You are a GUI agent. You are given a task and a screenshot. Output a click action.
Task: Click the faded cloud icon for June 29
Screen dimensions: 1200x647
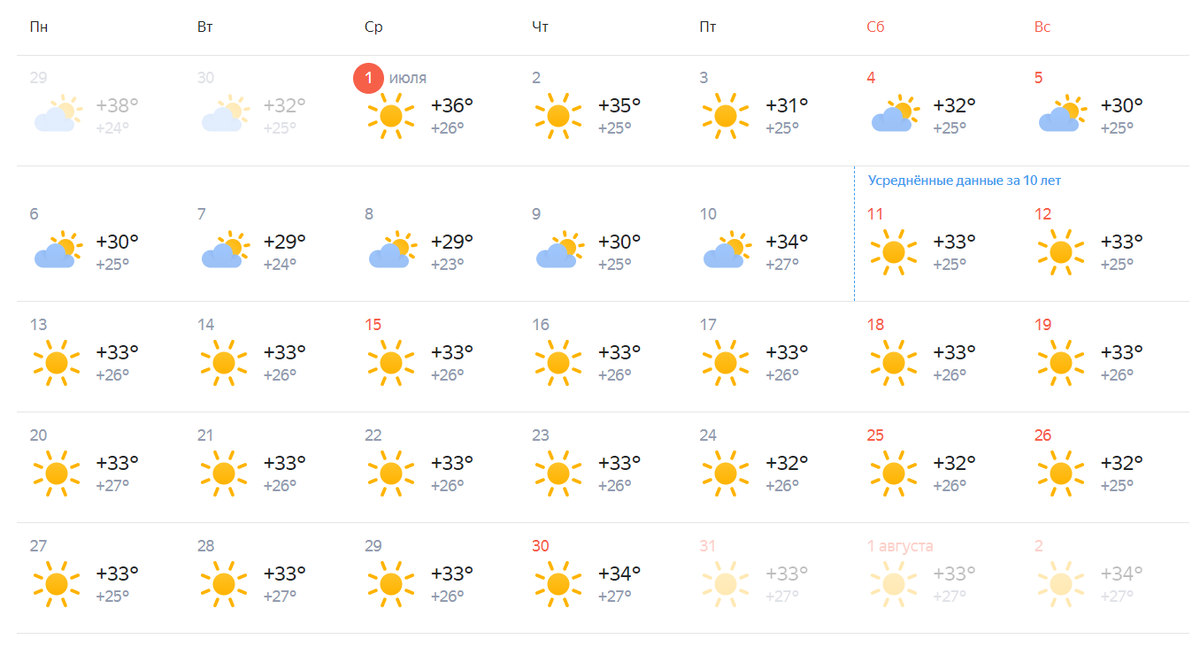coord(57,116)
